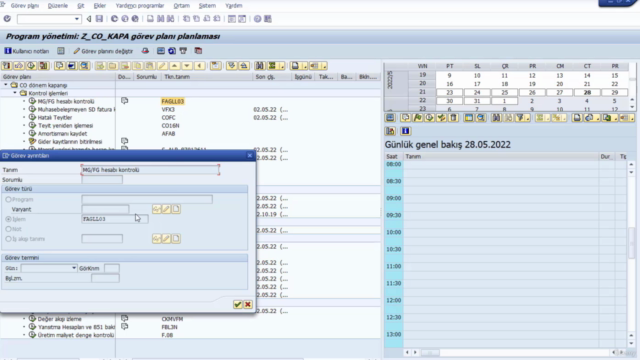Image resolution: width=640 pixels, height=360 pixels.
Task: Click green flag icon in calendar toolbar
Action: click(x=418, y=118)
